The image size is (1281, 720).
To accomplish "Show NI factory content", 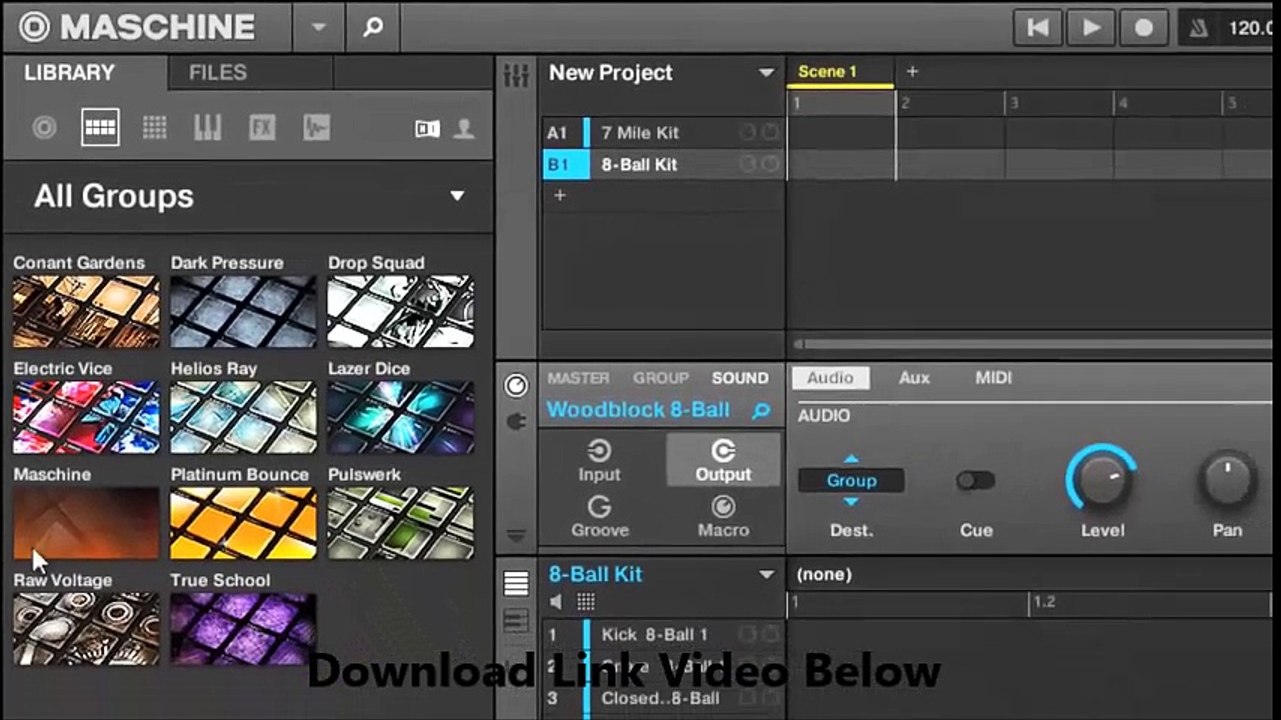I will tap(427, 128).
